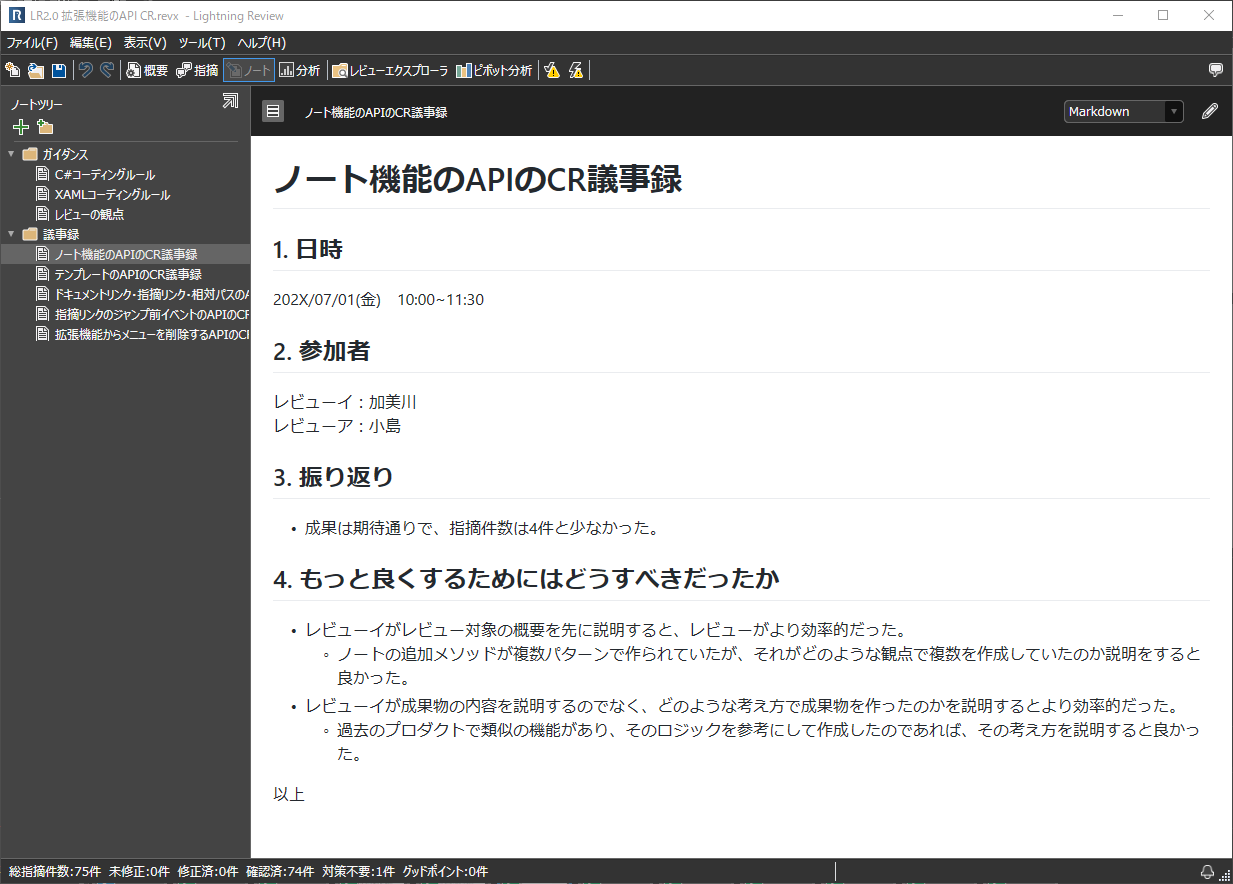Open レビューエクスプローラ
Viewport: 1233px width, 884px height.
tap(391, 70)
